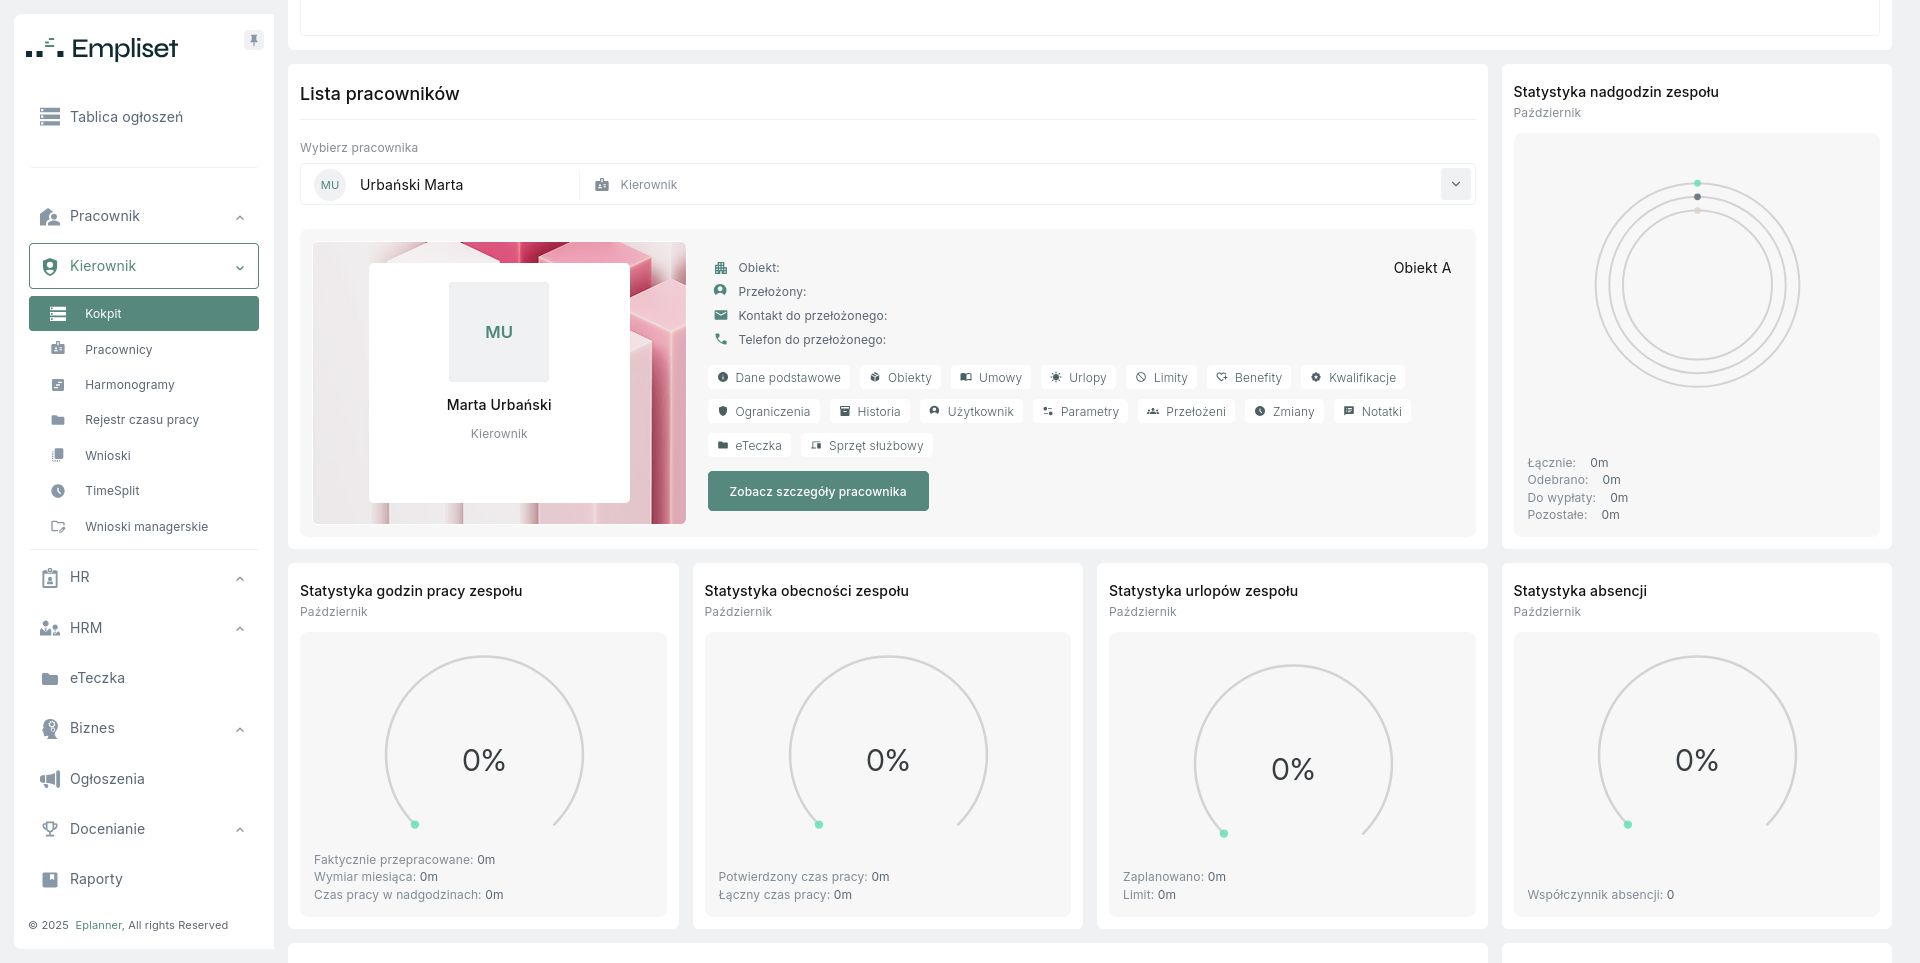The image size is (1920, 963).
Task: Open the Umowy tag
Action: [991, 378]
